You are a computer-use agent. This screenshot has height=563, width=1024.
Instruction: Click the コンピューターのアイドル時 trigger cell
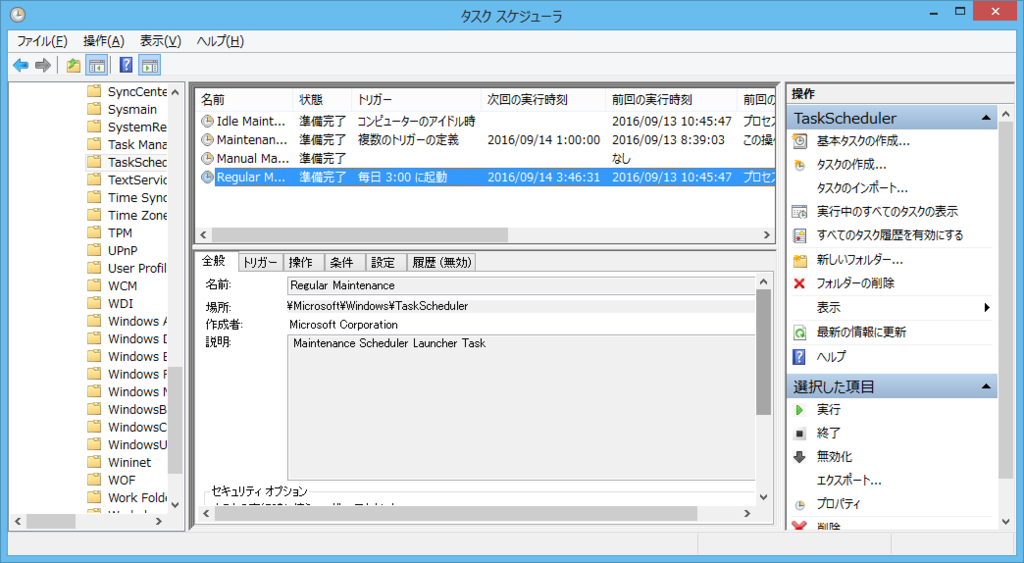tap(416, 121)
